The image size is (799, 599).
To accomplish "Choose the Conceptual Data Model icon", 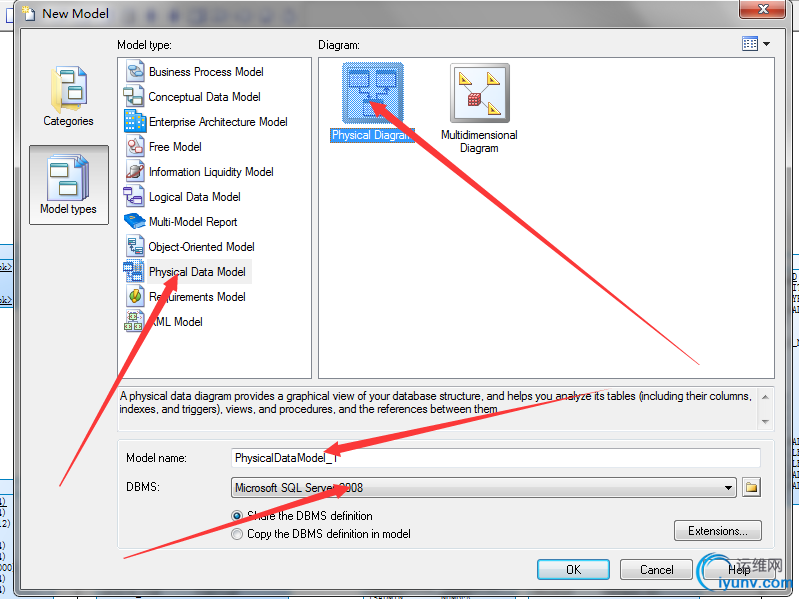I will [134, 96].
